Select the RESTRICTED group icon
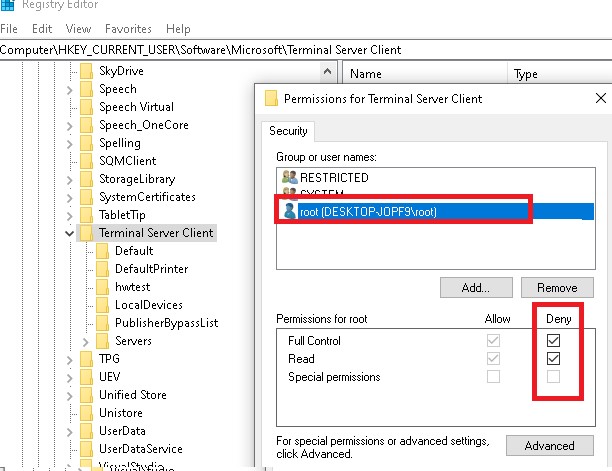The image size is (612, 471). 290,178
